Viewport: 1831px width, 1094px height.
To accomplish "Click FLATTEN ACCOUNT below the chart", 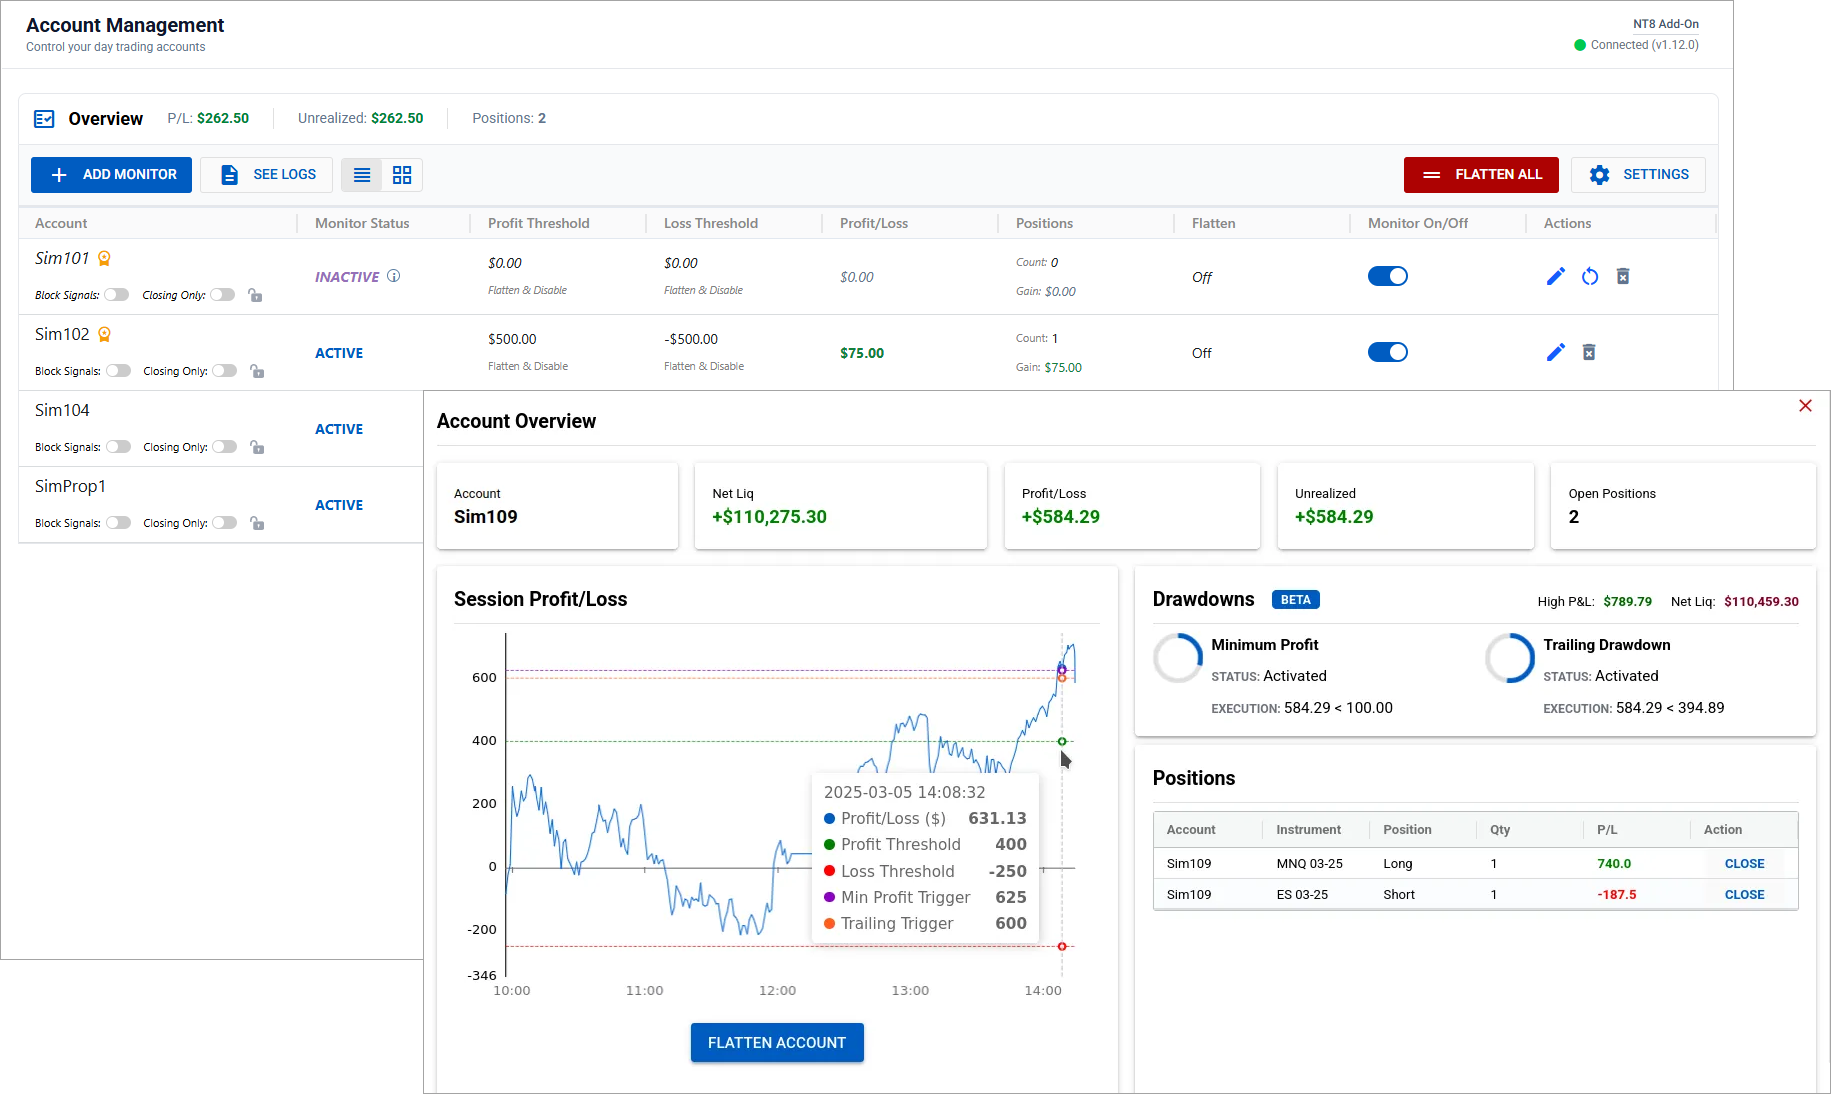I will coord(777,1042).
